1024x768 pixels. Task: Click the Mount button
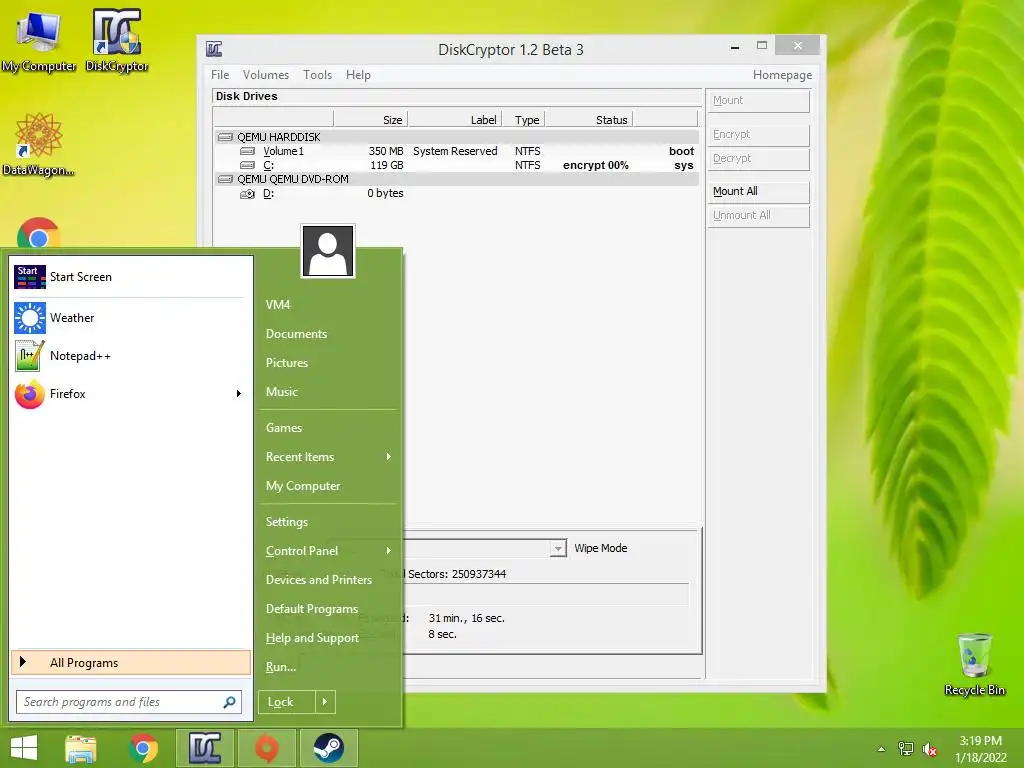click(x=759, y=101)
